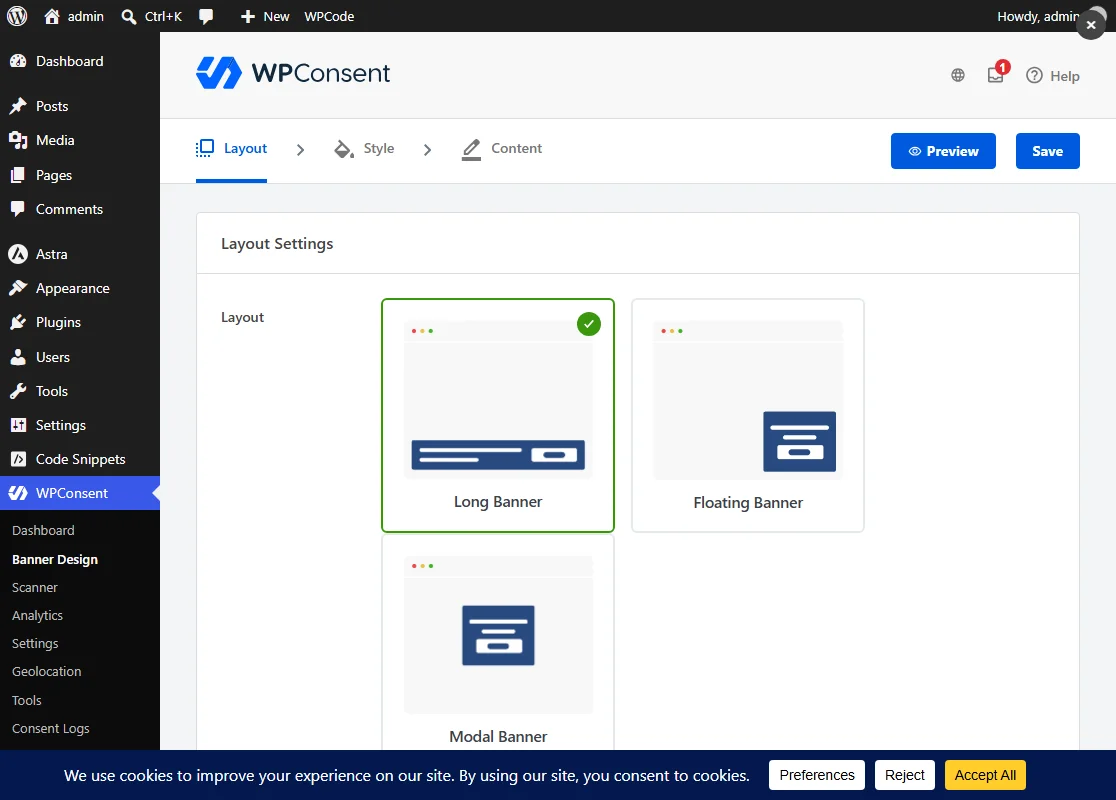Screen dimensions: 1116x800
Task: Click the Tools wrench icon in main sidebar
Action: pyautogui.click(x=19, y=391)
